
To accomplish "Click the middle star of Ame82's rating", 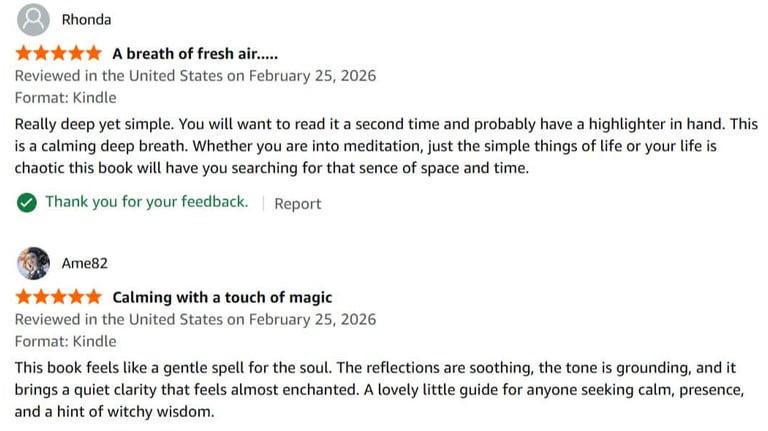I will pyautogui.click(x=58, y=297).
